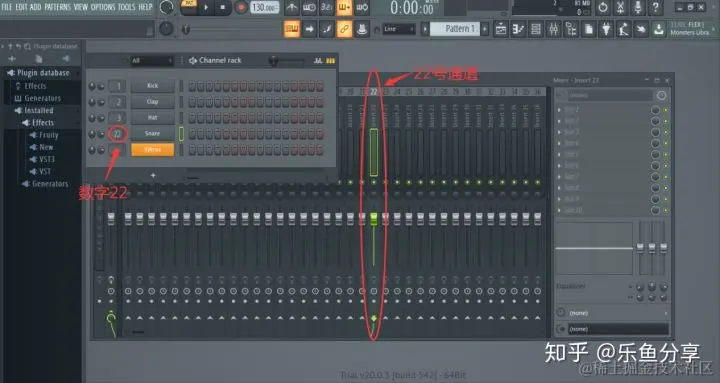Click the red Record button
The image size is (720, 383).
(x=241, y=7)
